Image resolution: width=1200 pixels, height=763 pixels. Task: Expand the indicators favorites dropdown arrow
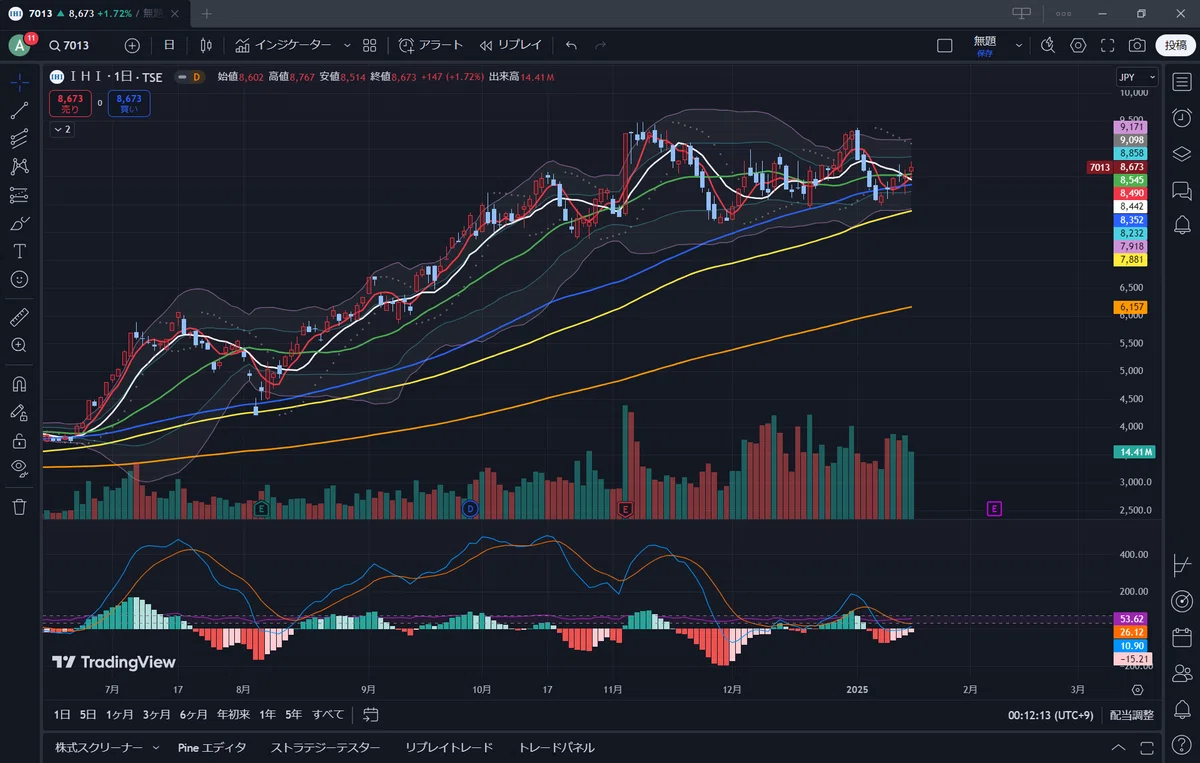pos(347,45)
